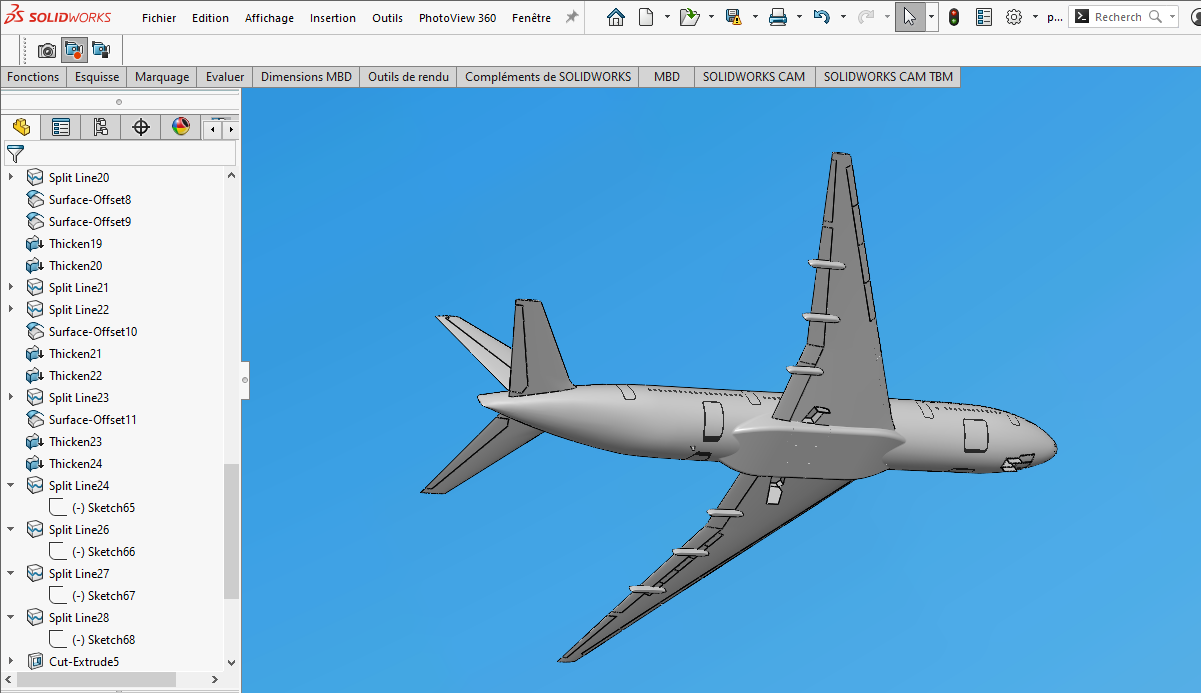1201x693 pixels.
Task: Select (-) Sketch65 in the tree
Action: click(x=104, y=508)
